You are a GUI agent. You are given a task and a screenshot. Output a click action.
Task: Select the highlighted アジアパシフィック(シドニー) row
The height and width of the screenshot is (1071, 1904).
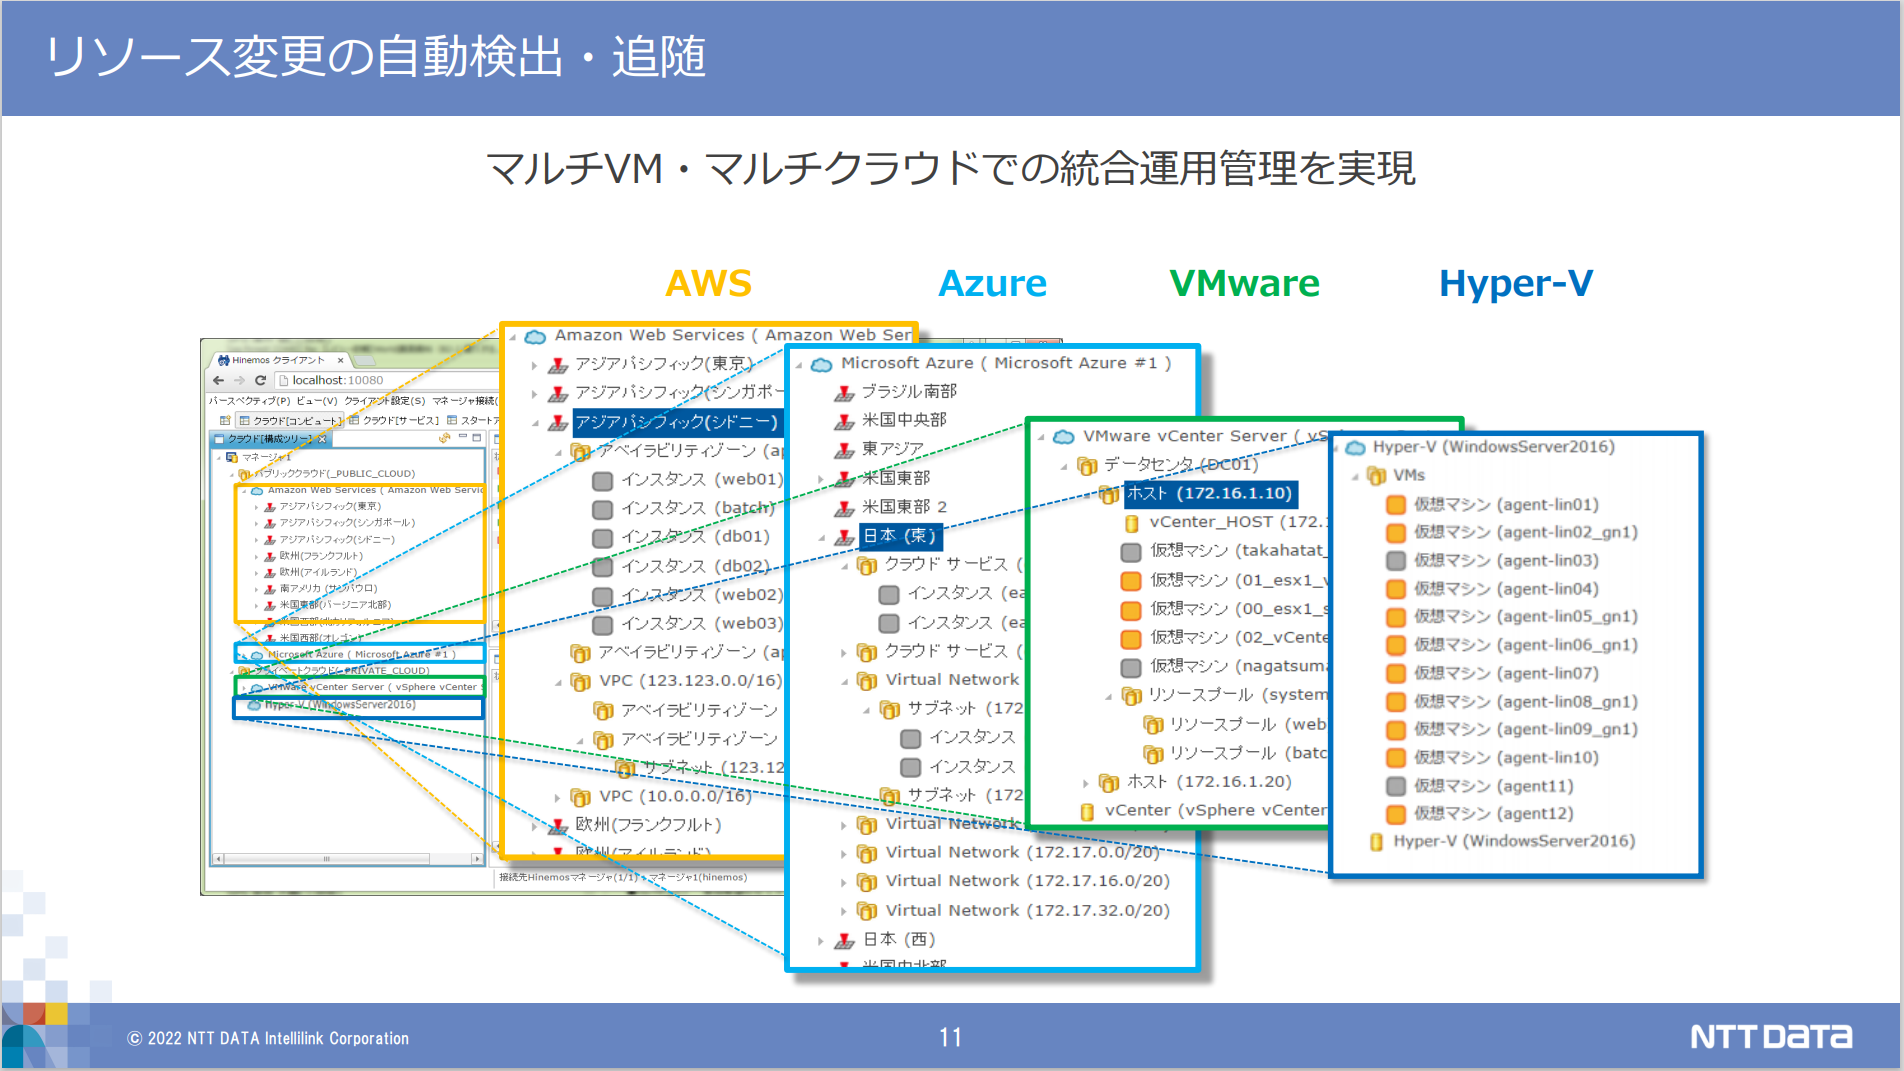click(x=676, y=422)
